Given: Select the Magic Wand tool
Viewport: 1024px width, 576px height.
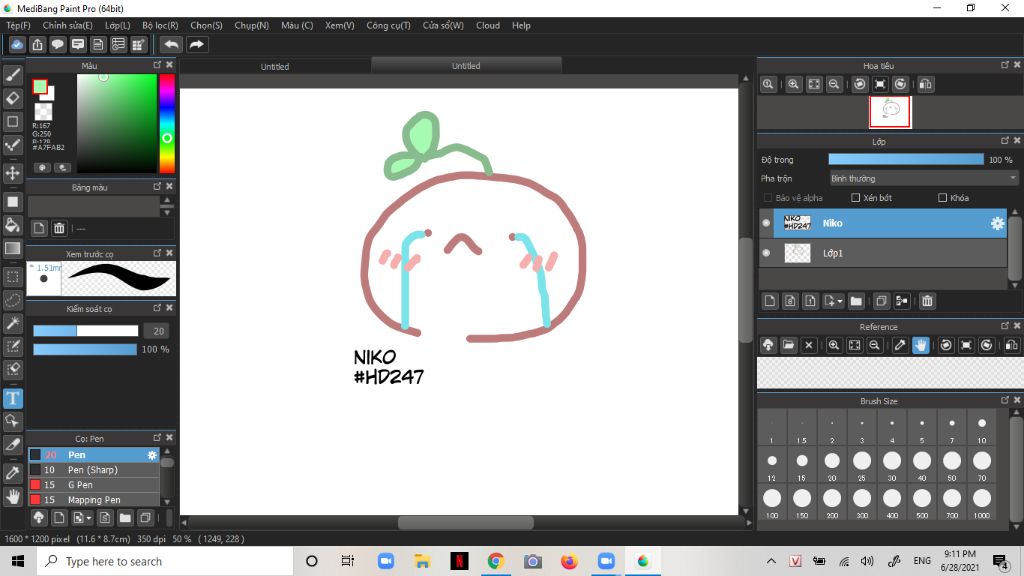Looking at the screenshot, I should [x=12, y=323].
